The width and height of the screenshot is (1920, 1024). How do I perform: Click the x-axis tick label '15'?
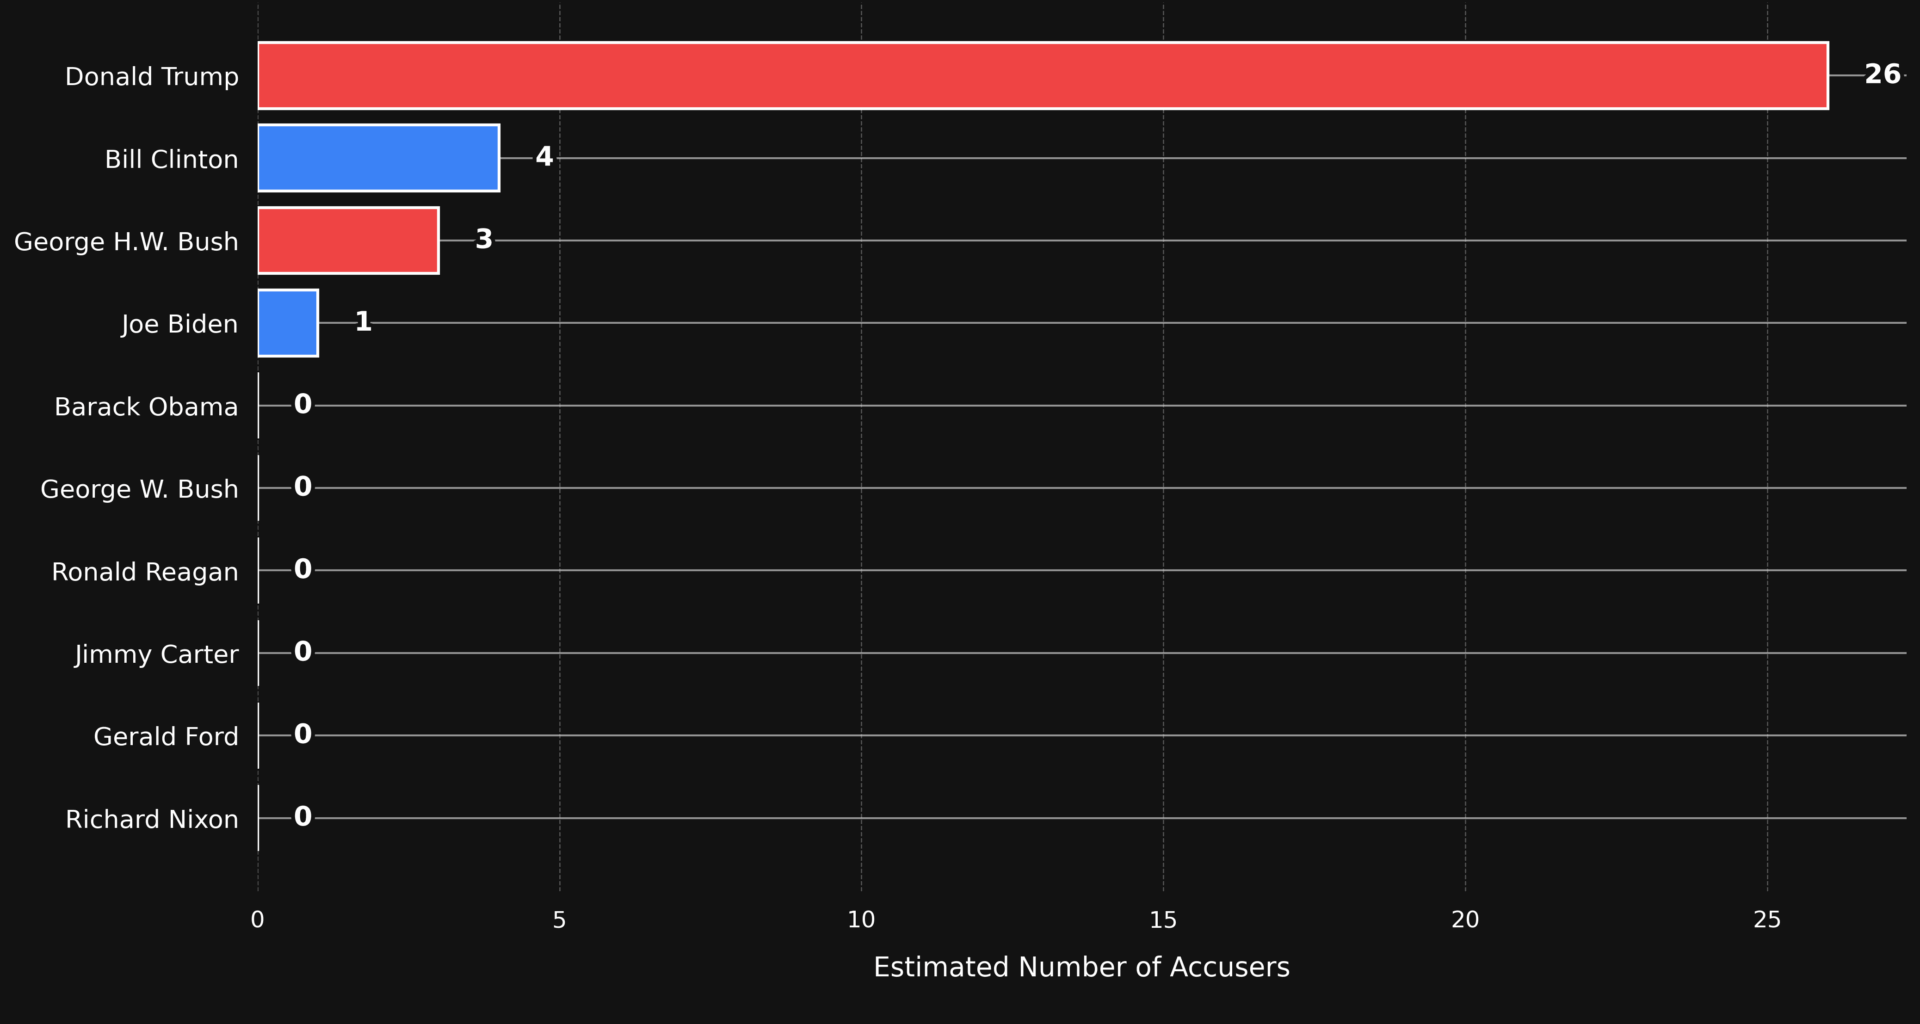pyautogui.click(x=1163, y=920)
